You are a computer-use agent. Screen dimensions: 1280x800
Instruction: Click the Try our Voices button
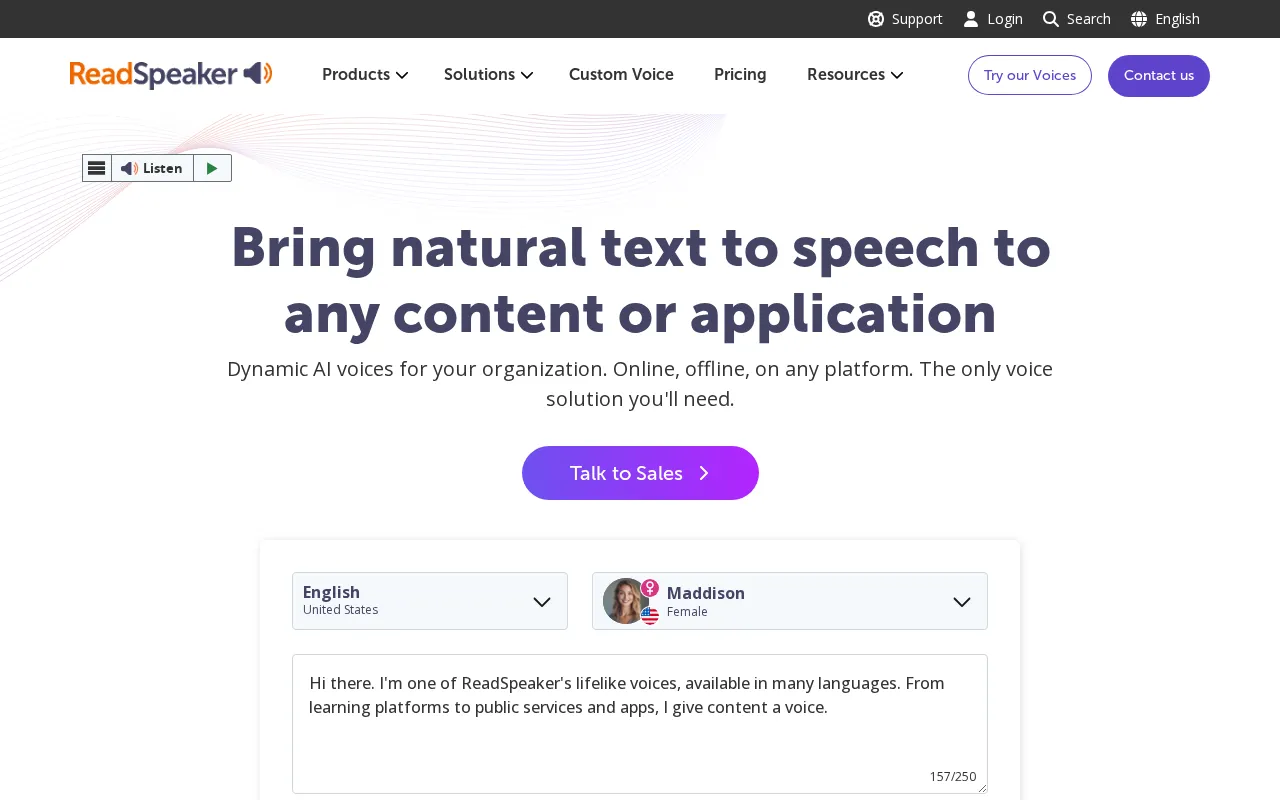(x=1030, y=75)
